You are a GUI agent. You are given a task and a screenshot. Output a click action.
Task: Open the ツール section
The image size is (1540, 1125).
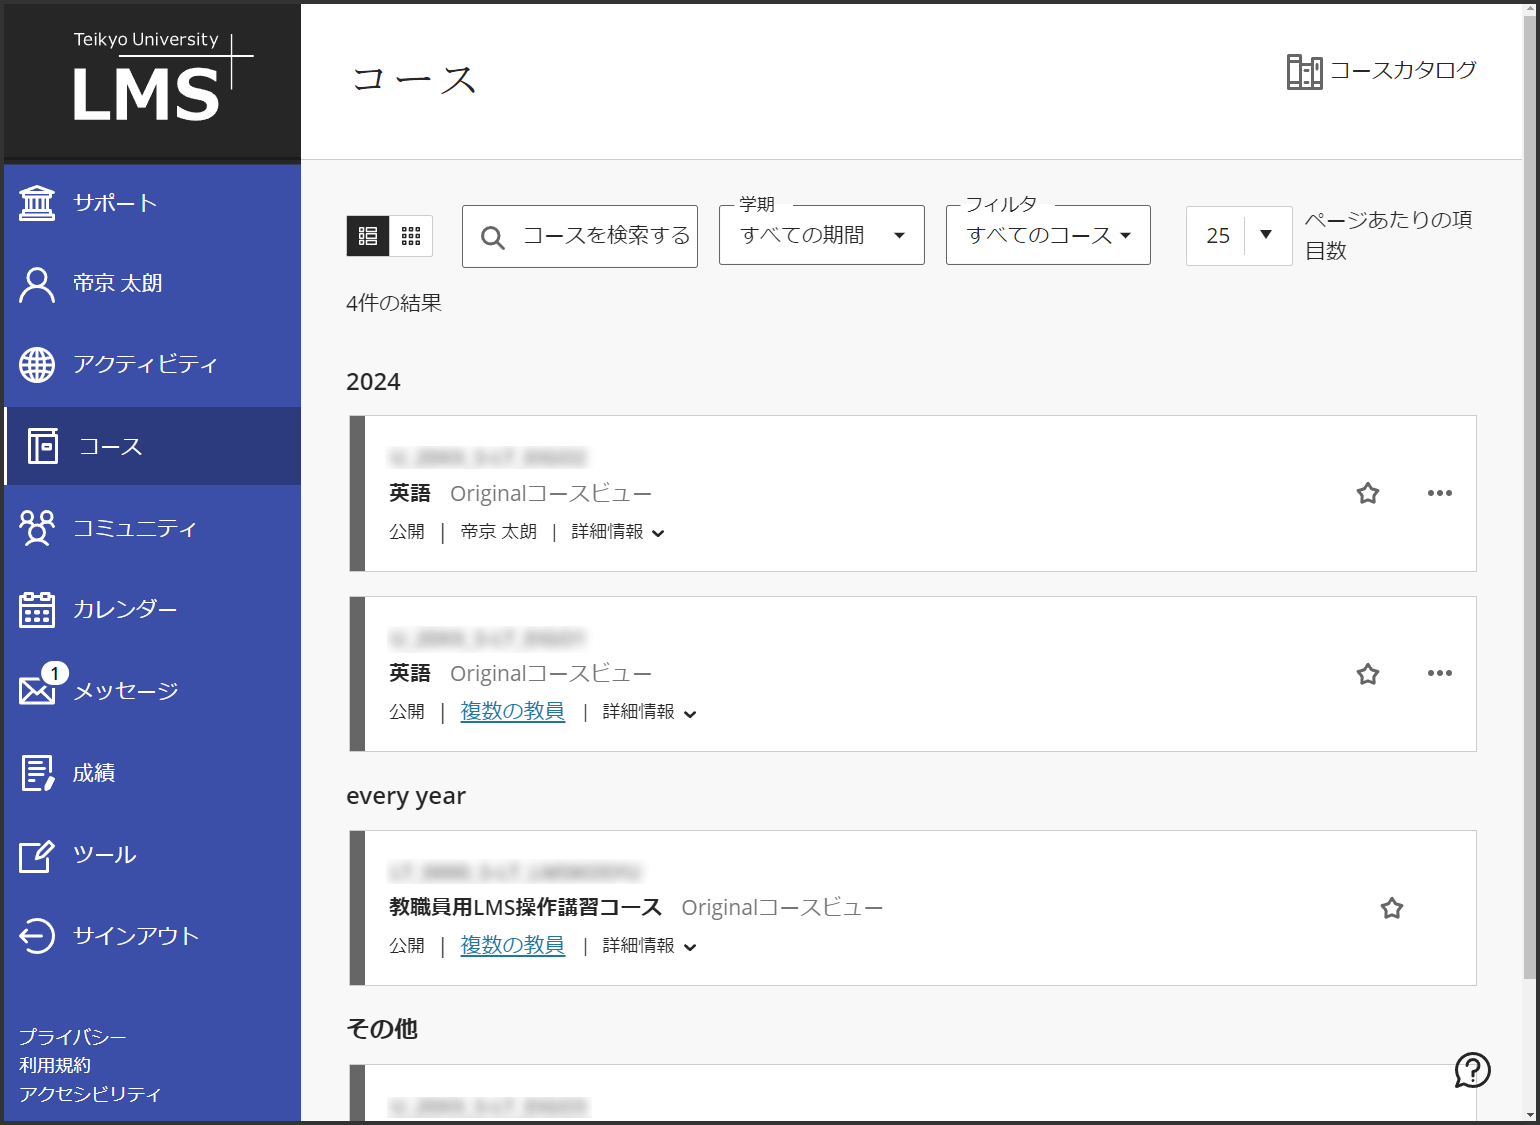click(x=105, y=855)
